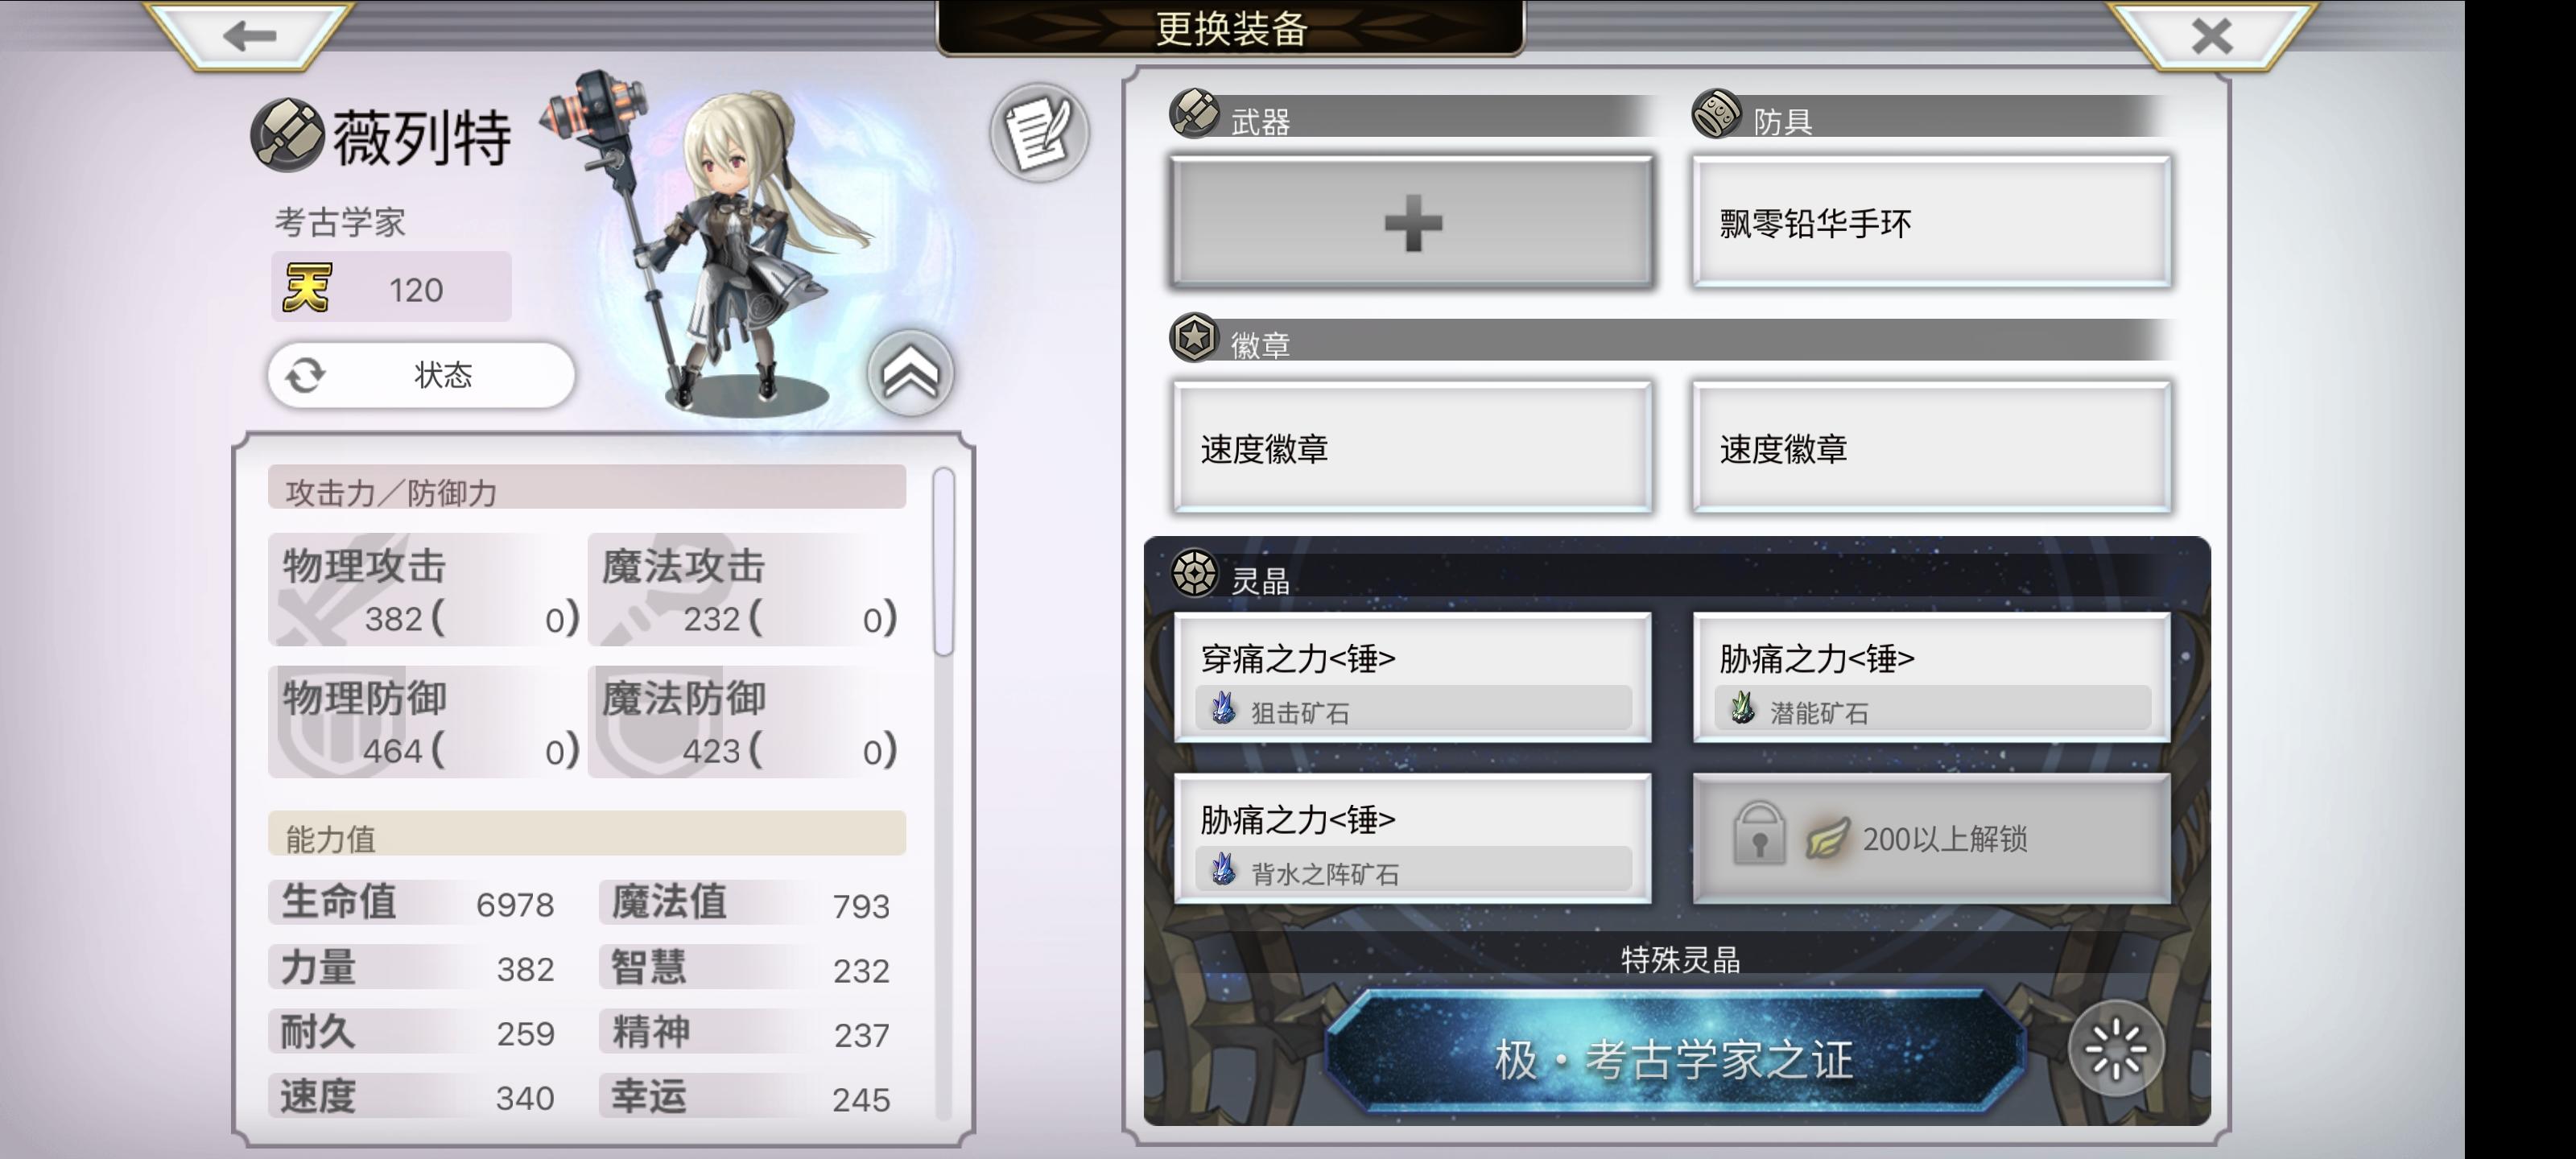
Task: Click the sparkle icon beside 极·考古学家之证
Action: (2116, 1049)
